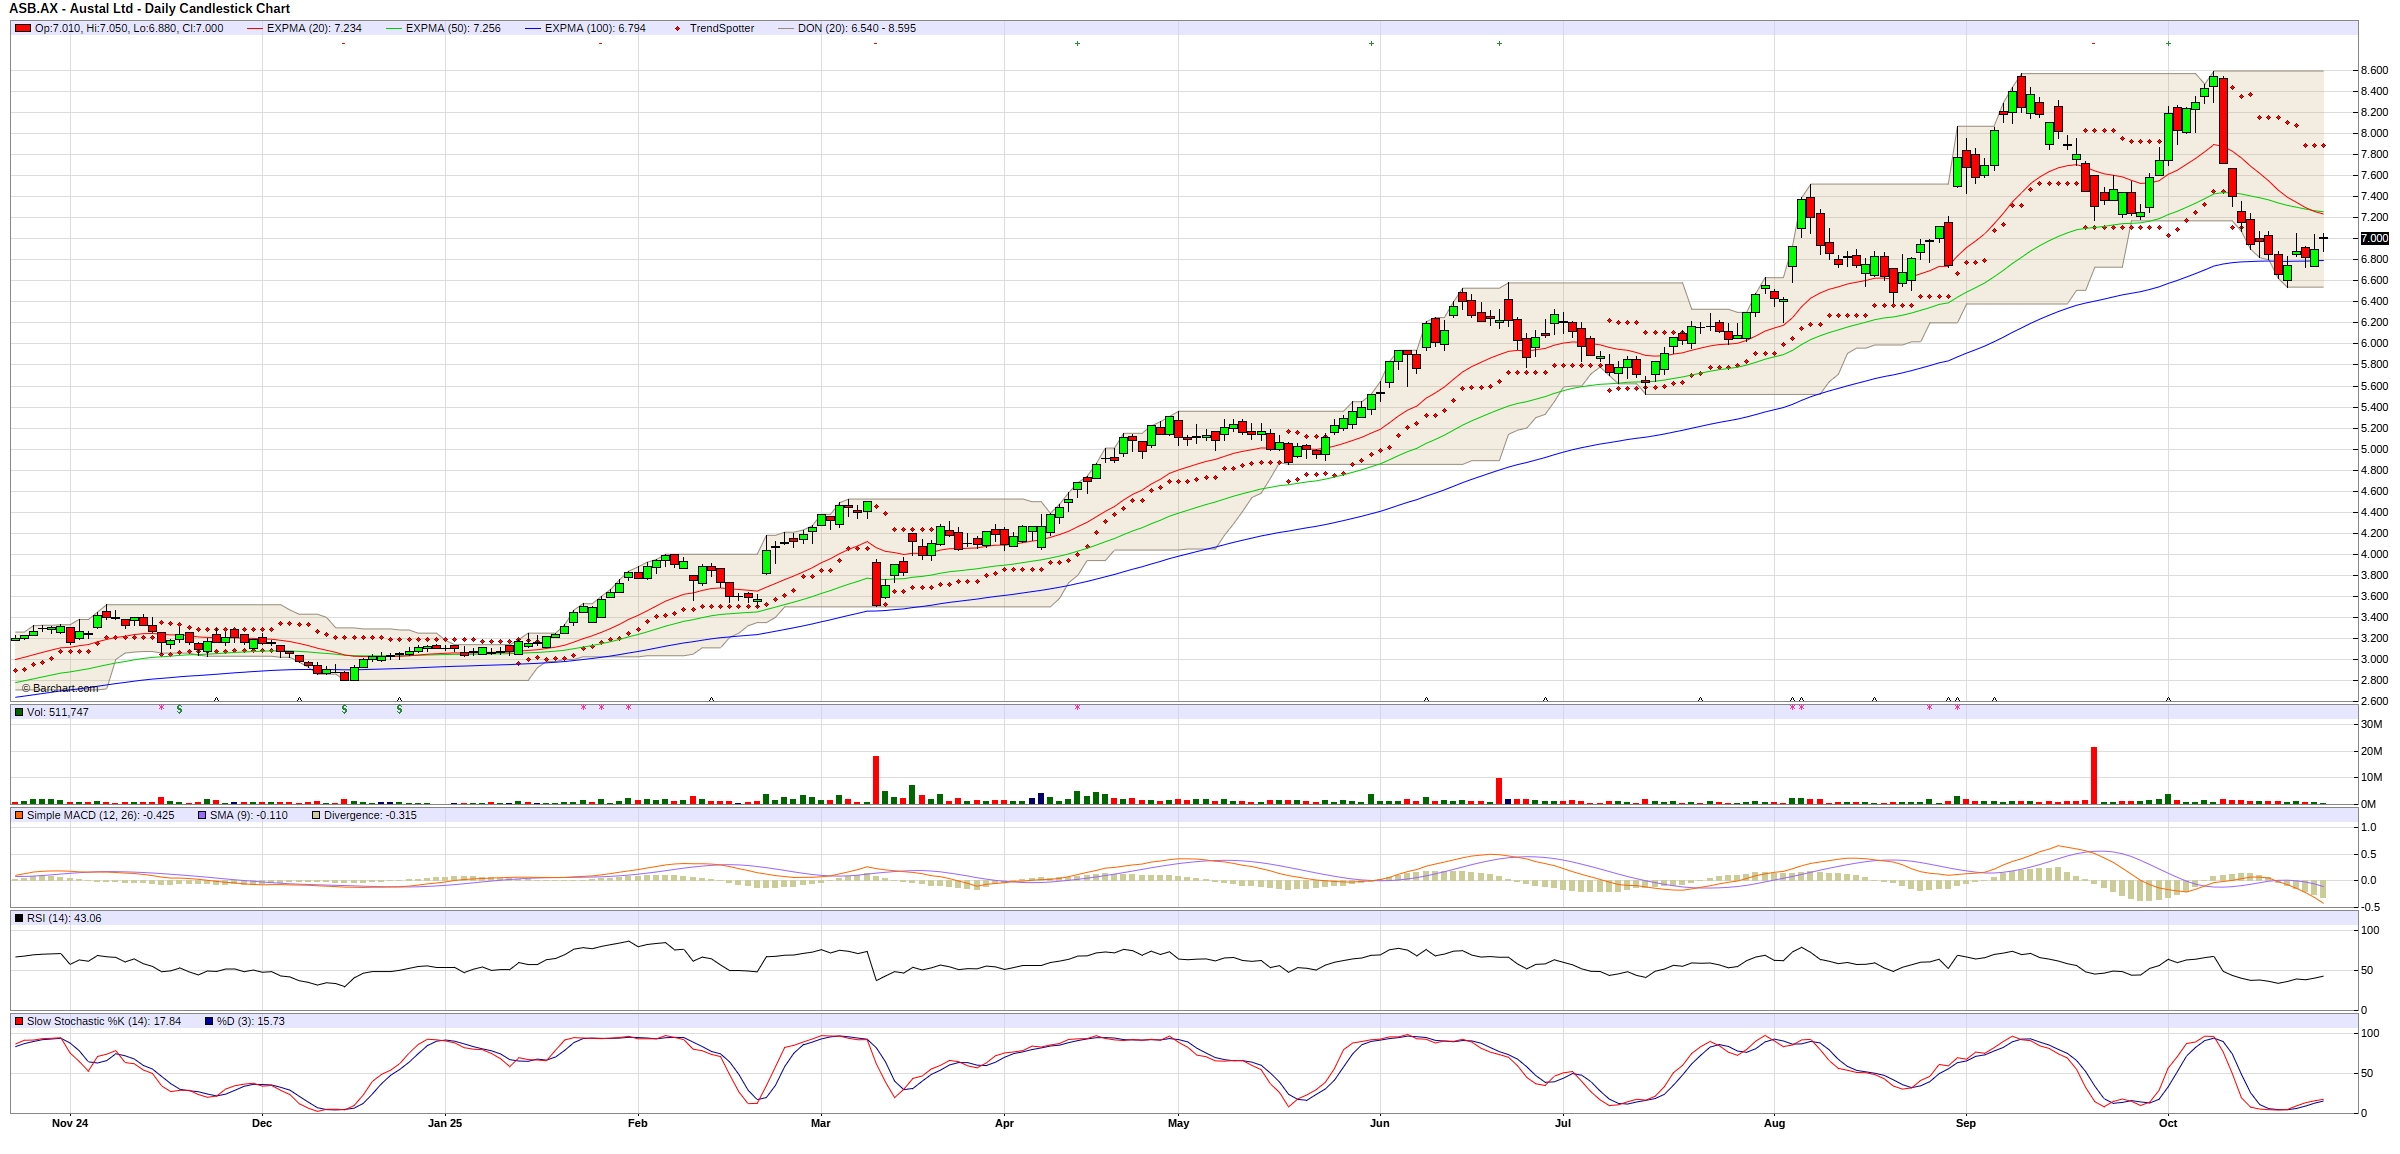This screenshot has width=2400, height=1154.
Task: Open the Barchart.com copyright link
Action: click(60, 688)
